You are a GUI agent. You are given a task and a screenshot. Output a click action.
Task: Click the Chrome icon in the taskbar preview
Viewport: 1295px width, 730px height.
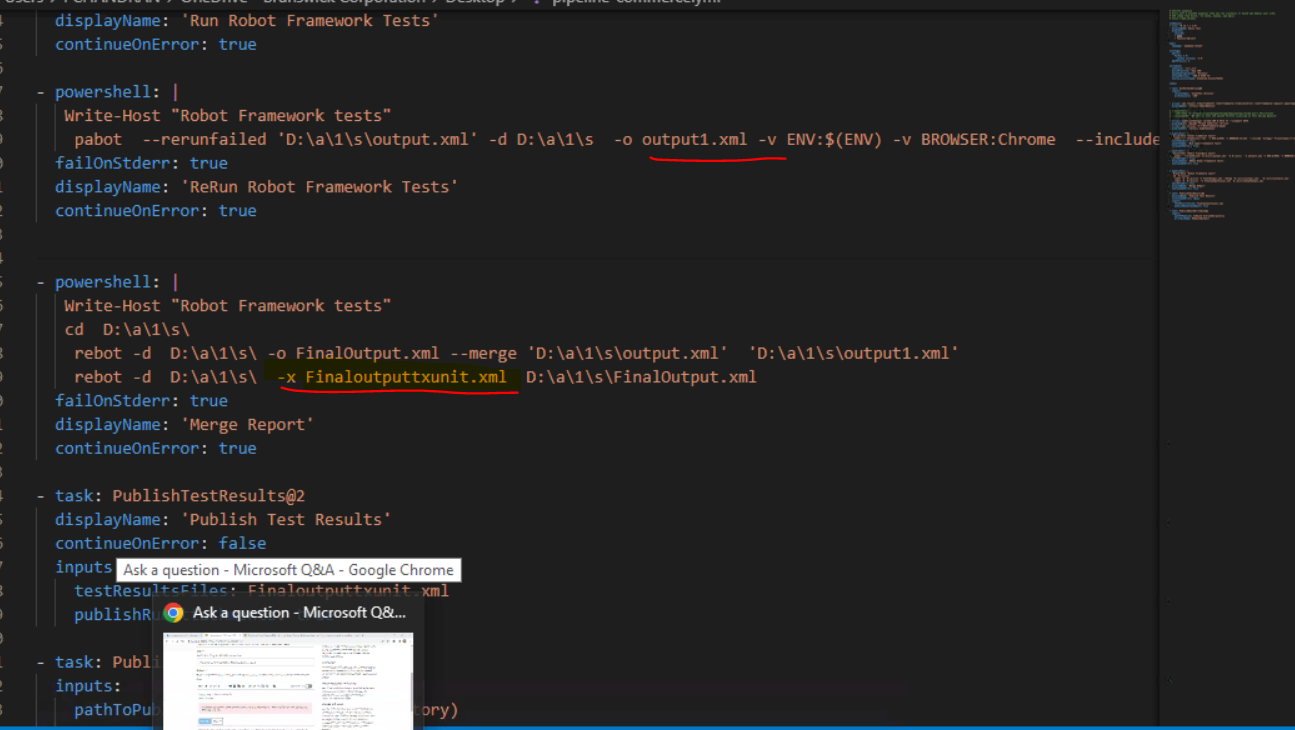tap(174, 613)
